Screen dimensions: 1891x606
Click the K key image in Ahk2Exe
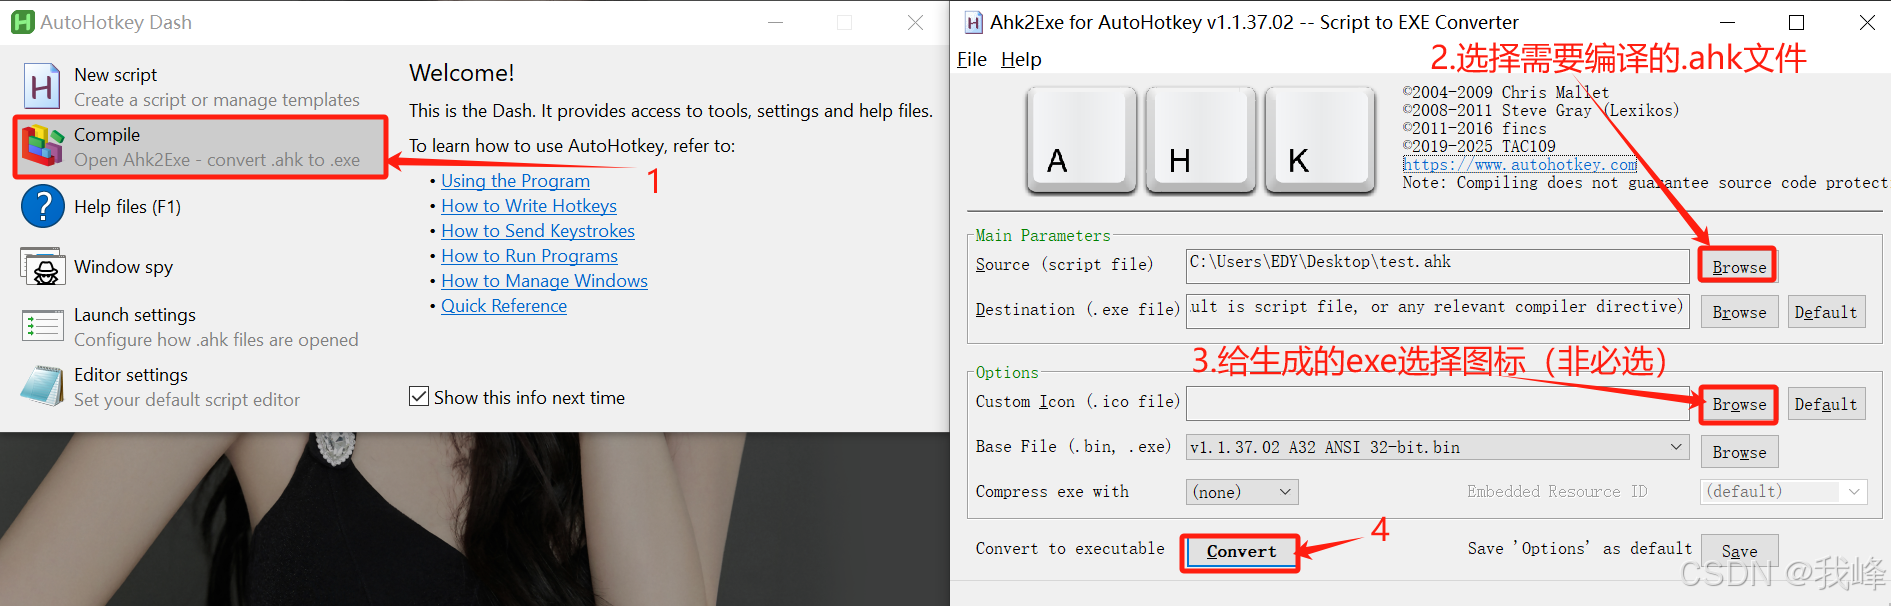pos(1320,139)
